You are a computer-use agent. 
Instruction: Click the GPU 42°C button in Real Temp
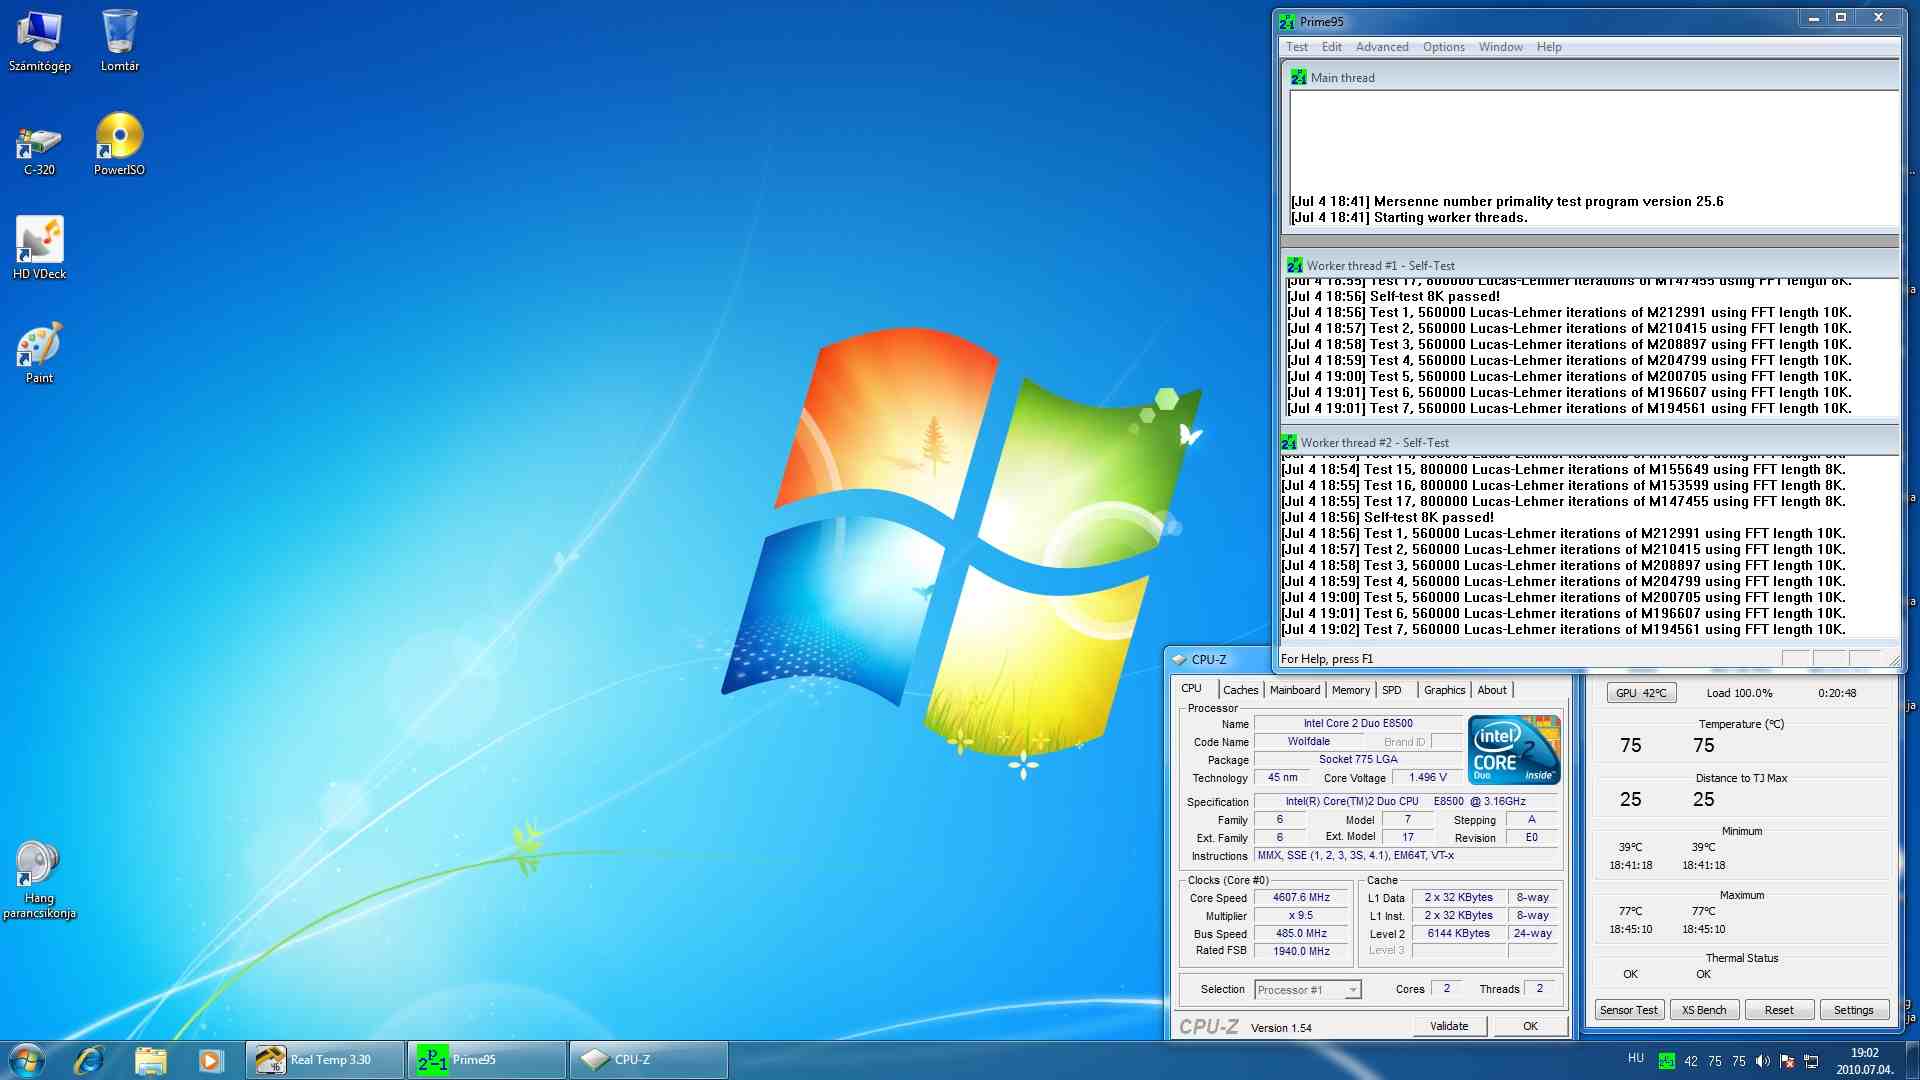[x=1641, y=693]
